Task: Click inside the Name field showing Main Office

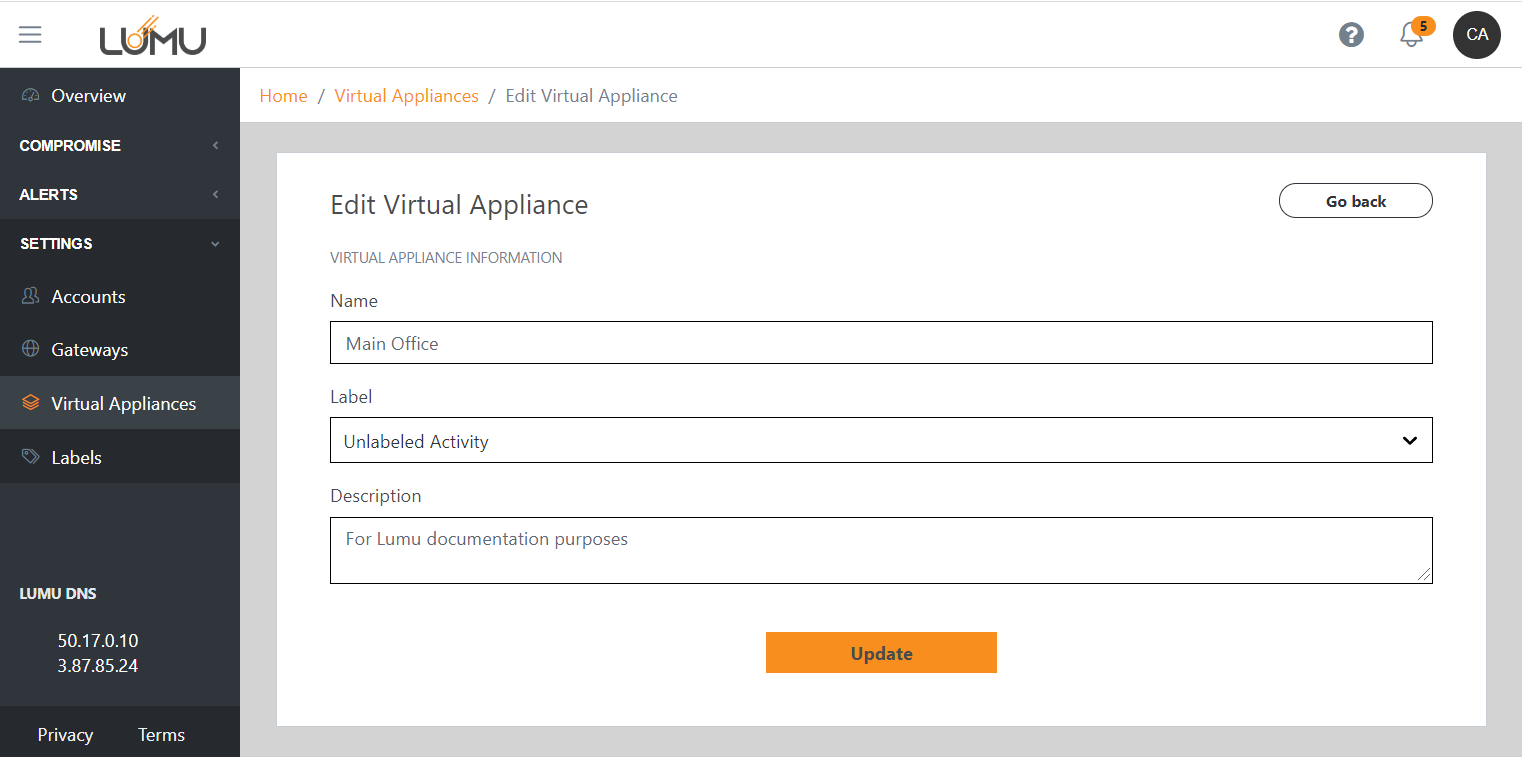Action: 880,342
